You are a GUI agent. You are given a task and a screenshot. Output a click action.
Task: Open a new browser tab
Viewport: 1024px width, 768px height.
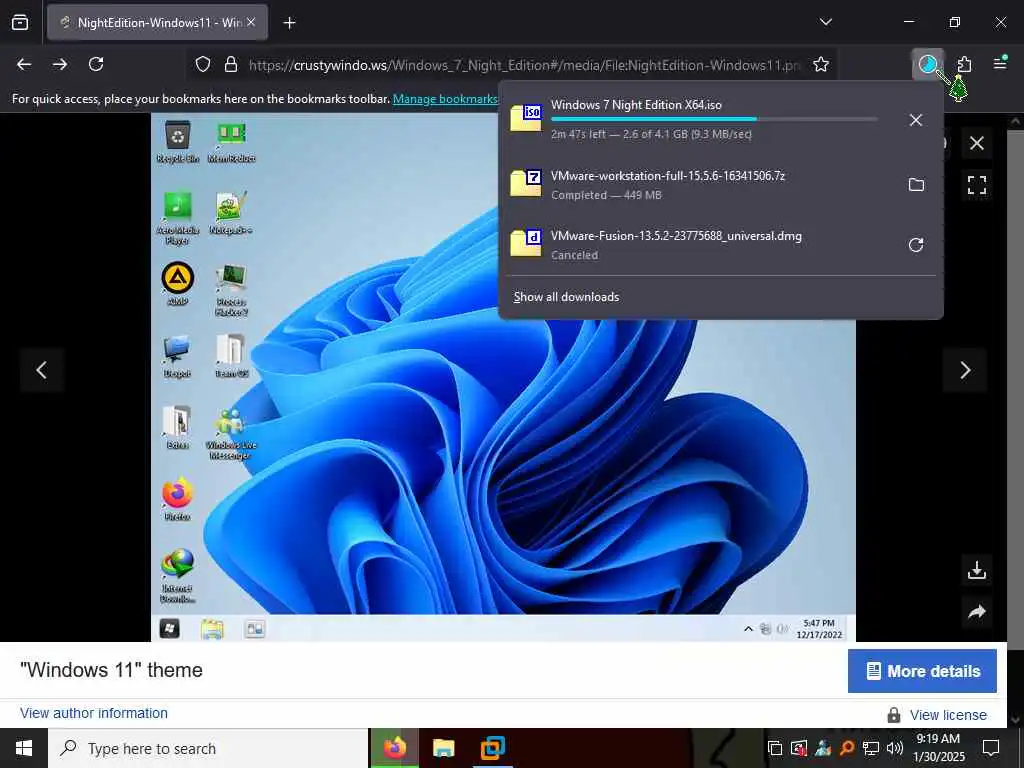coord(289,23)
